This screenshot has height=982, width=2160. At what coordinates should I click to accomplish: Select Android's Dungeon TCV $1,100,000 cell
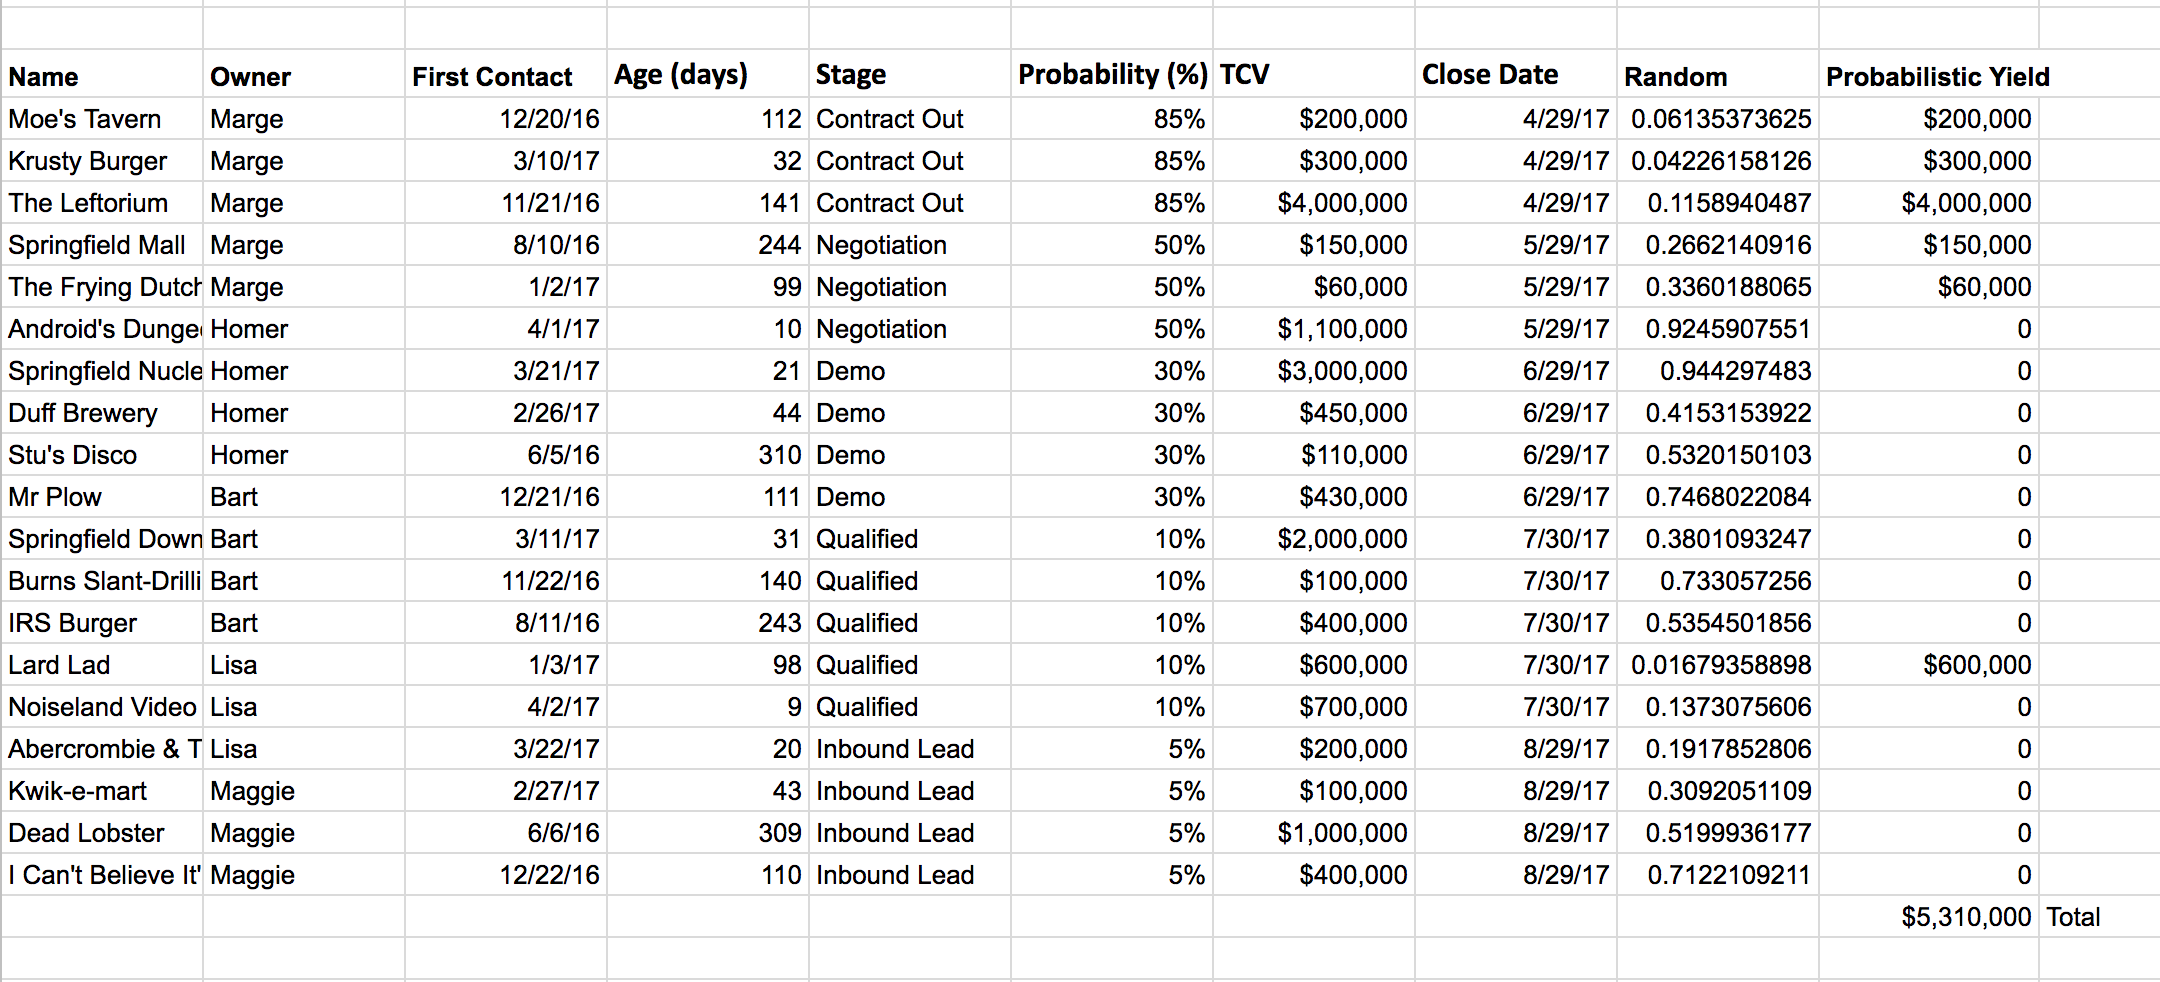tap(1314, 328)
